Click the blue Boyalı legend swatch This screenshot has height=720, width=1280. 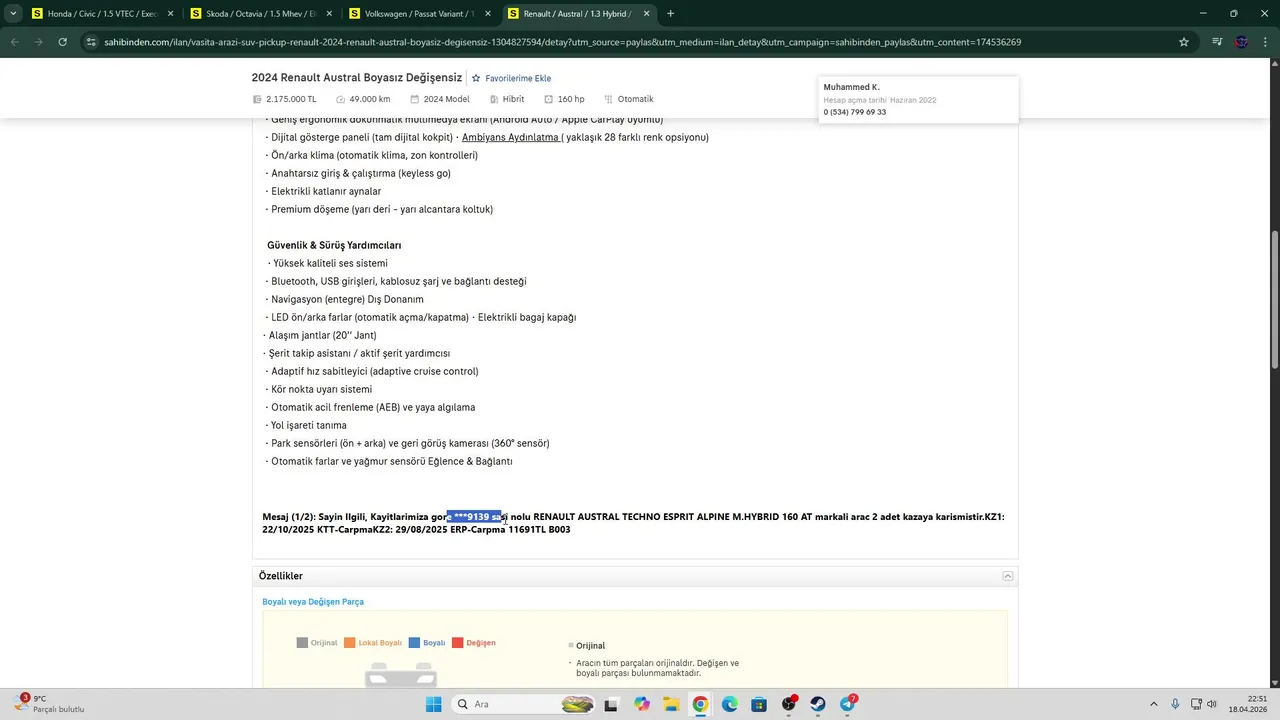(x=414, y=643)
